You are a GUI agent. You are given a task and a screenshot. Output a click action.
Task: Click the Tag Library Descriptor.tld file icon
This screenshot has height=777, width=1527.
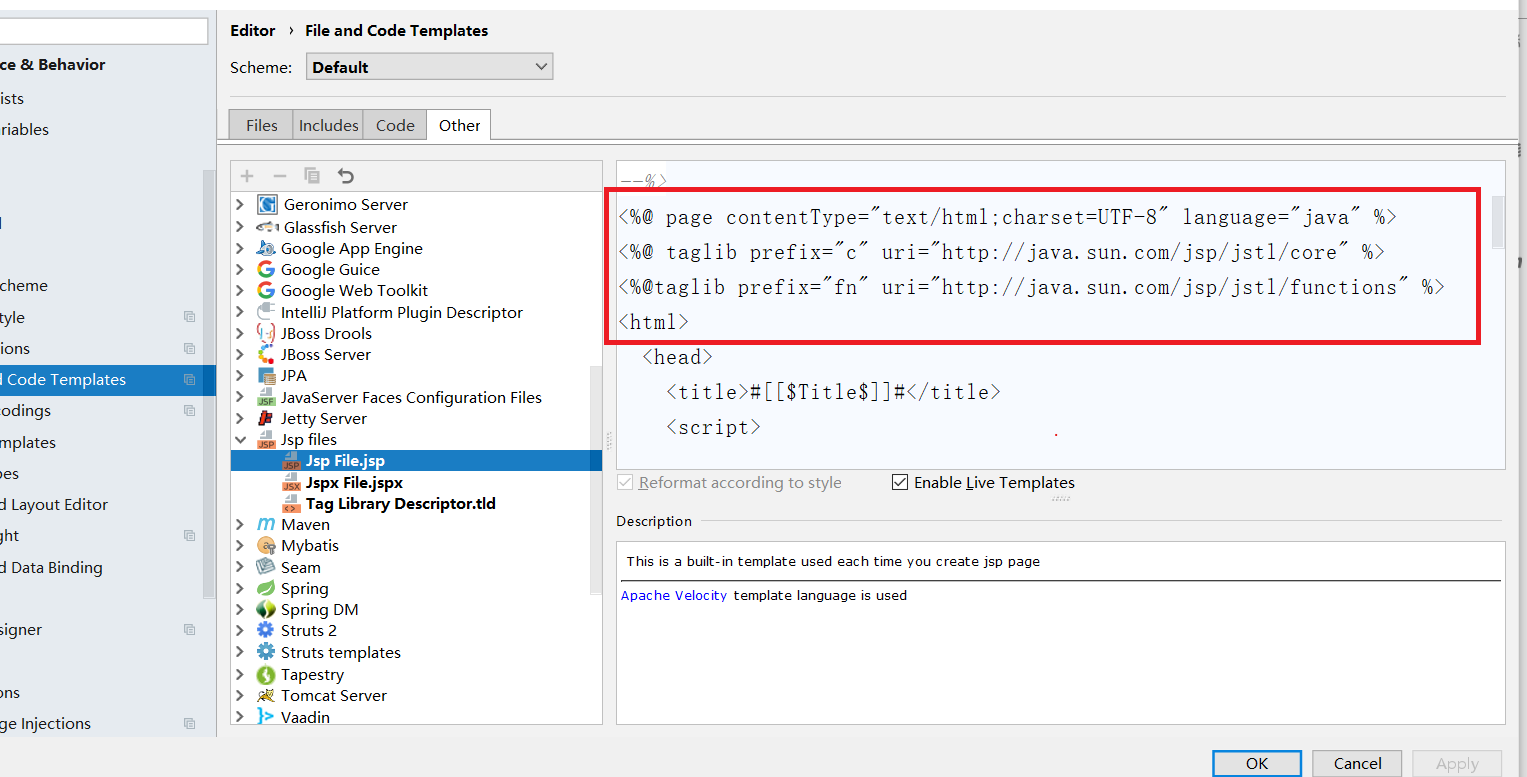(x=291, y=503)
